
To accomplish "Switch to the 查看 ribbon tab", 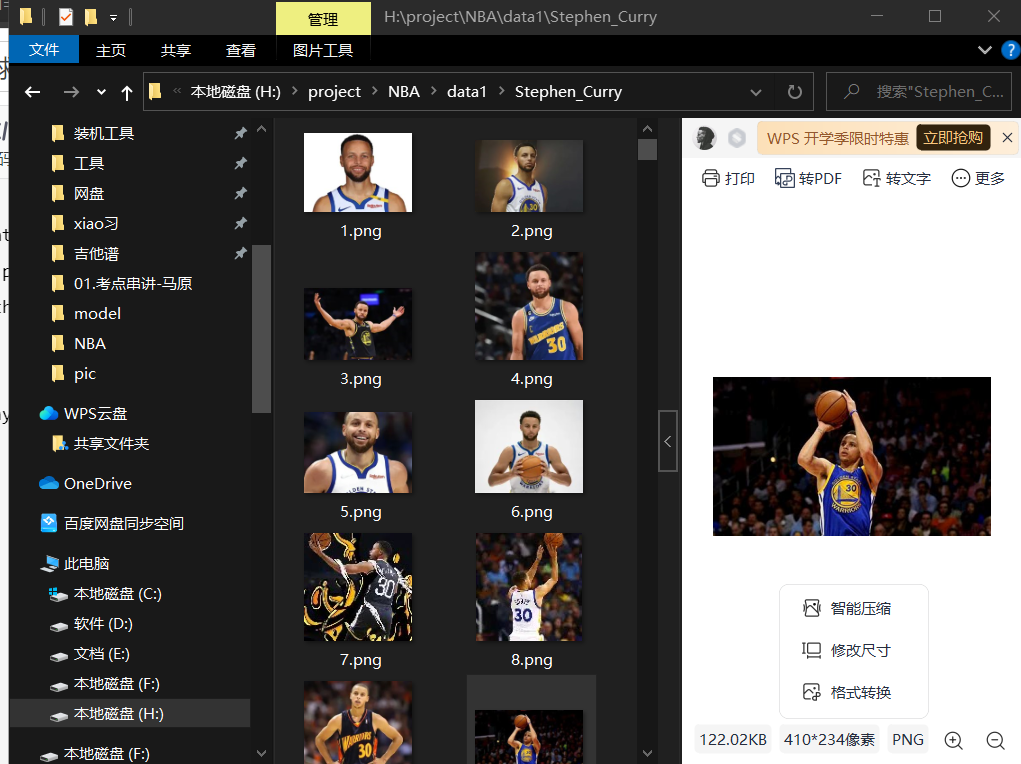I will point(241,50).
